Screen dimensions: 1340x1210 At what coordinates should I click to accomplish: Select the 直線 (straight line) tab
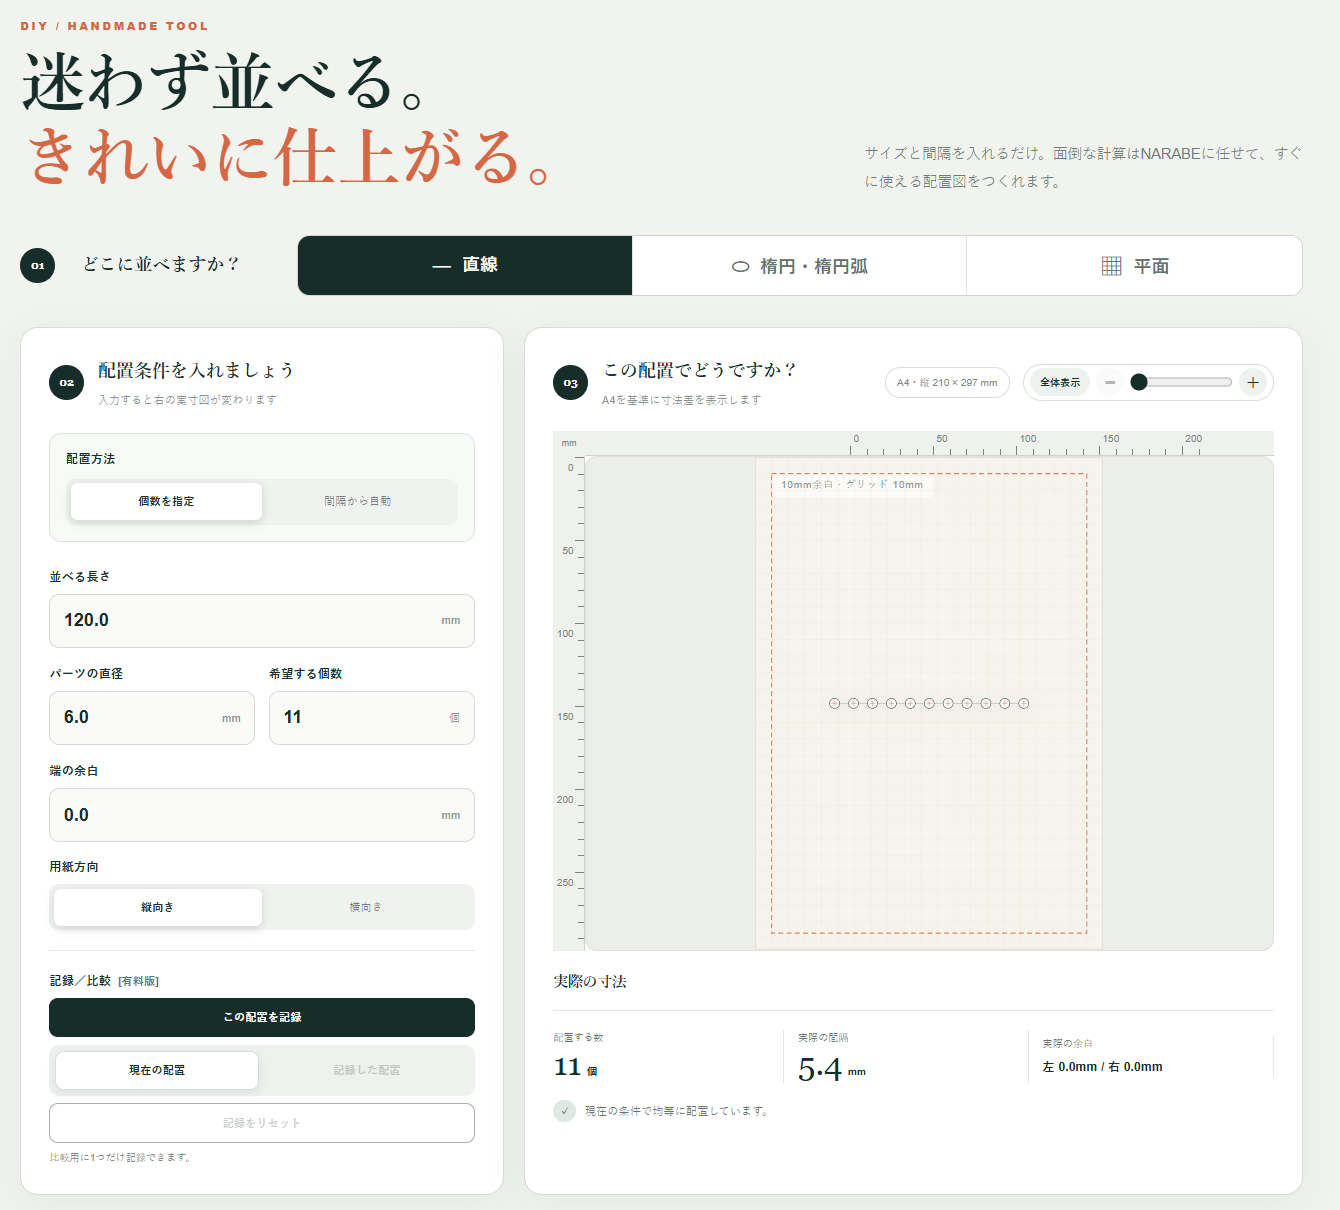click(465, 265)
